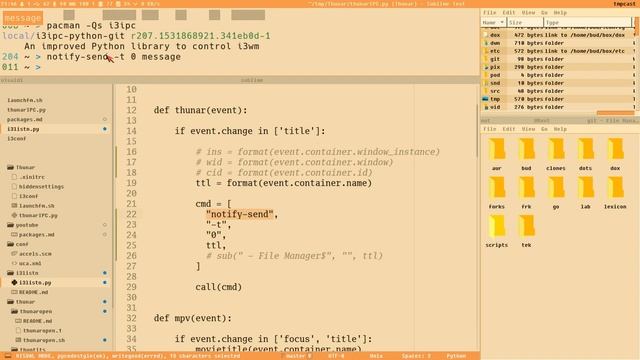The image size is (640, 360).
Task: Open File menu in lower file manager
Action: (489, 129)
